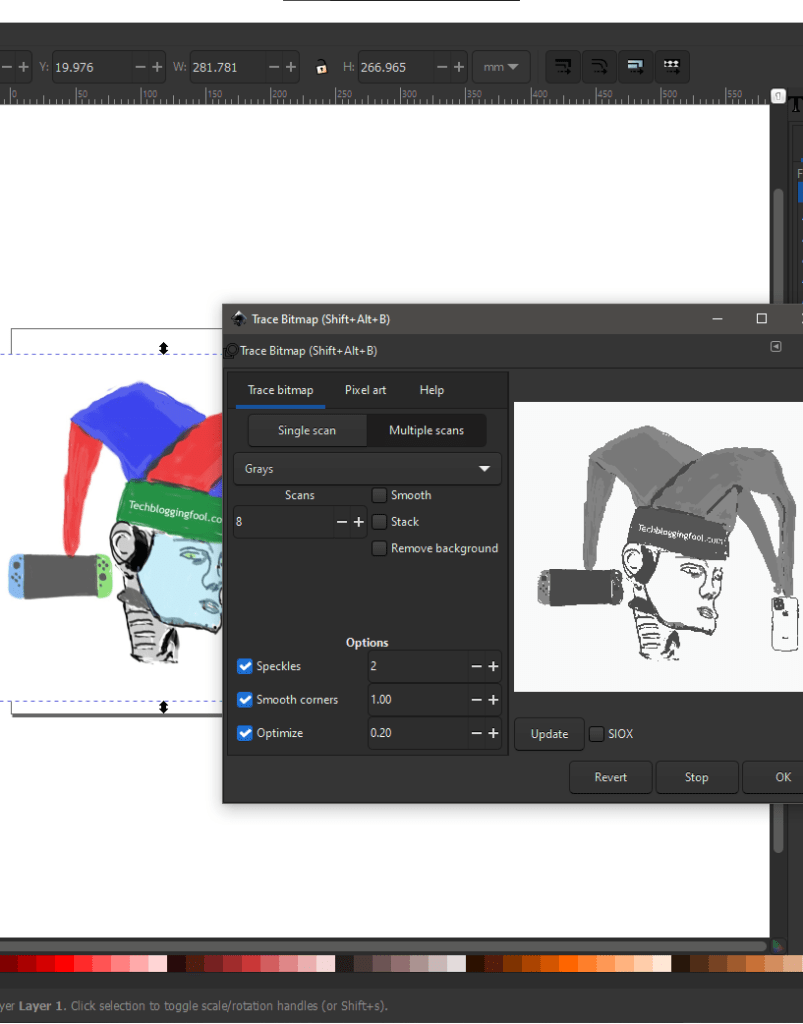The image size is (803, 1024).
Task: Check the Remove background option
Action: [x=379, y=548]
